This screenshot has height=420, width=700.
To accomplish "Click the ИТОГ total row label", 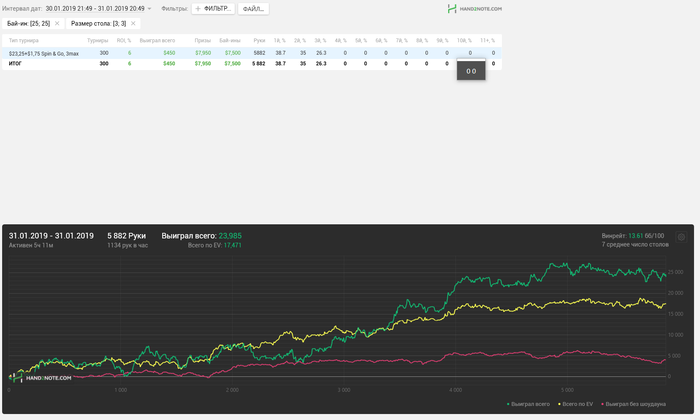I will click(x=15, y=63).
